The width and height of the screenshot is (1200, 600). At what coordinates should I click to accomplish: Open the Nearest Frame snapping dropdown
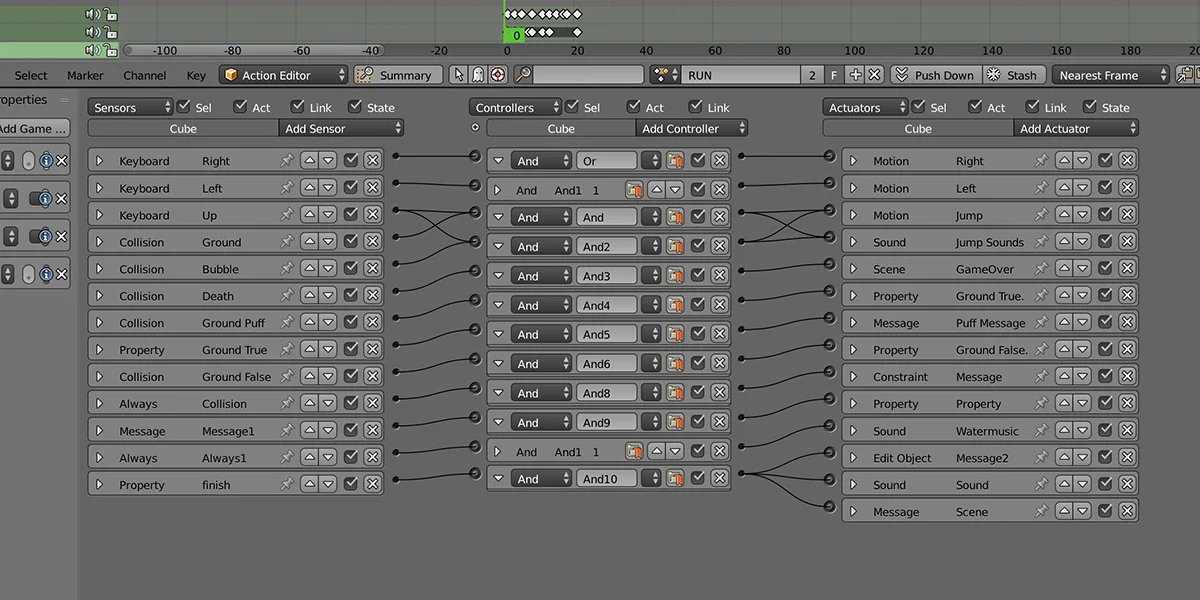coord(1110,75)
